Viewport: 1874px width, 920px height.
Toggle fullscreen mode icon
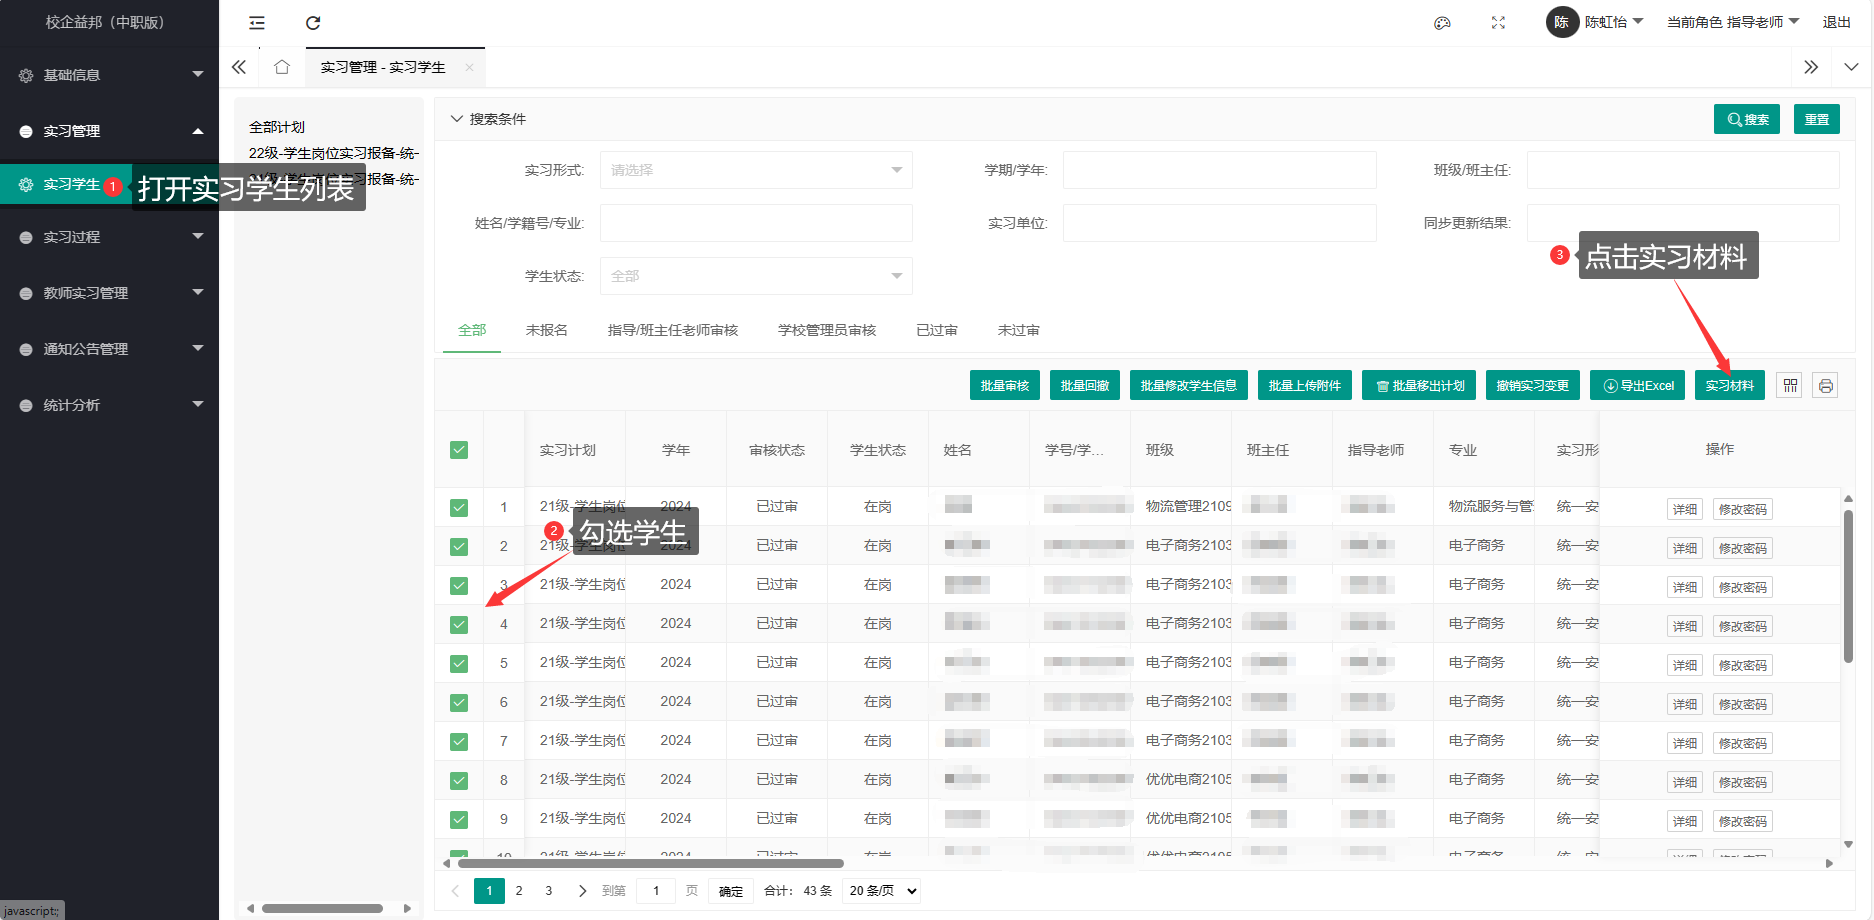pyautogui.click(x=1498, y=23)
